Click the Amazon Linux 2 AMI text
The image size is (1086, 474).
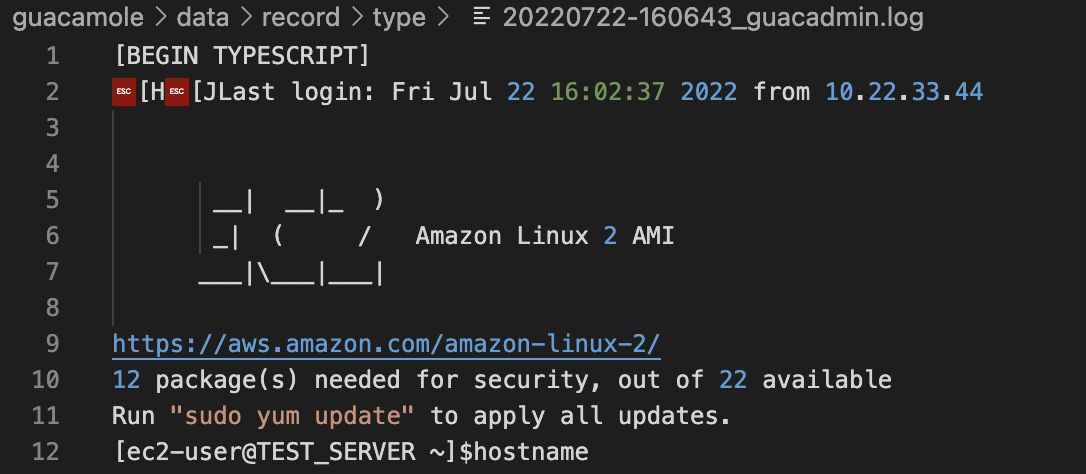pyautogui.click(x=545, y=236)
